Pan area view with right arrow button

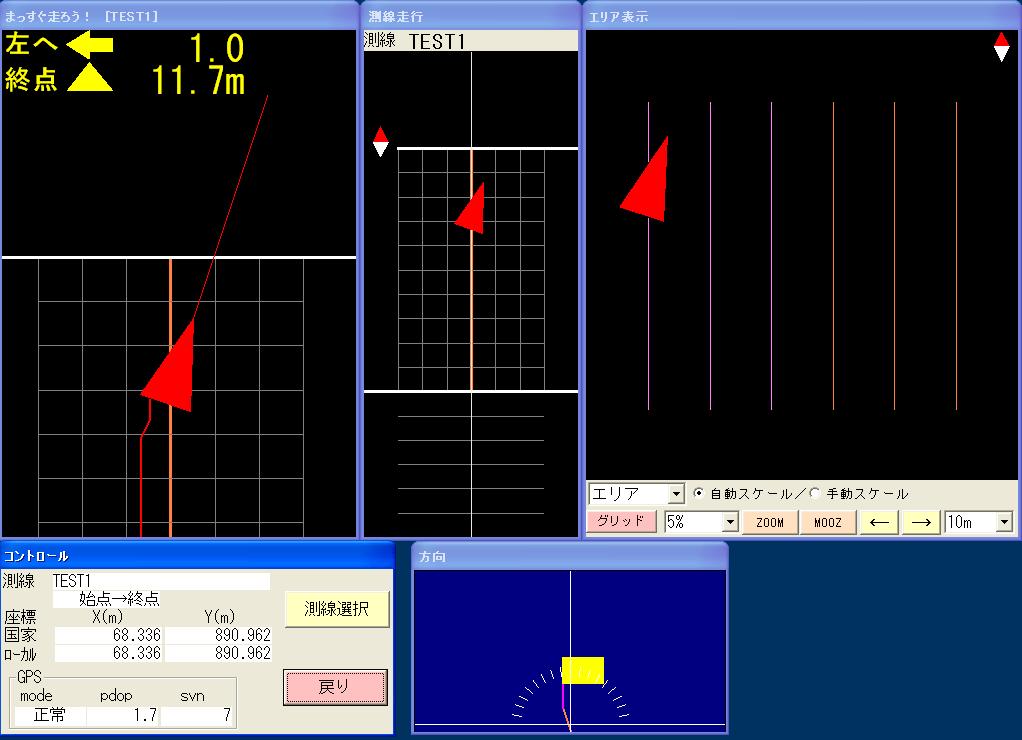(921, 522)
